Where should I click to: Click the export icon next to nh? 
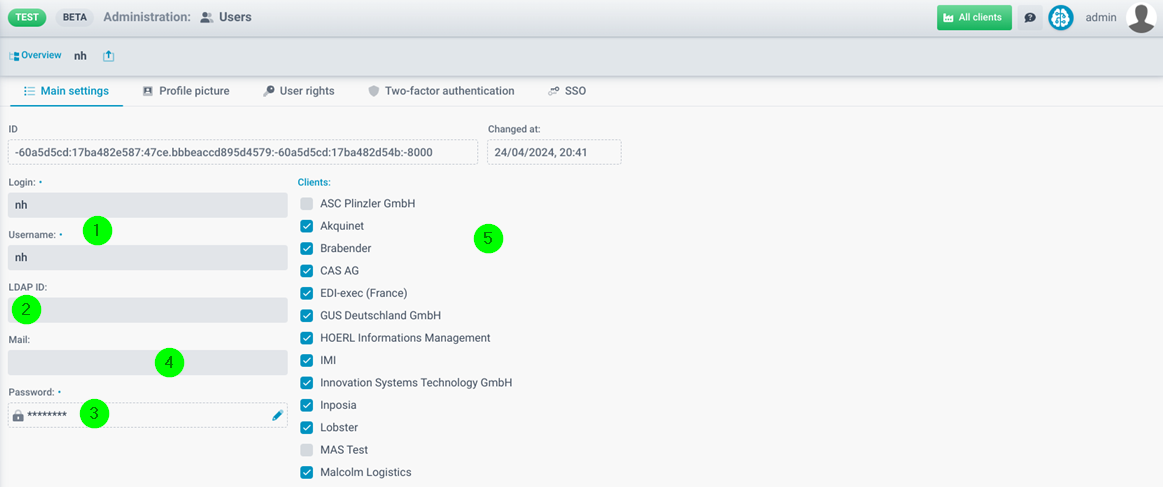click(109, 56)
